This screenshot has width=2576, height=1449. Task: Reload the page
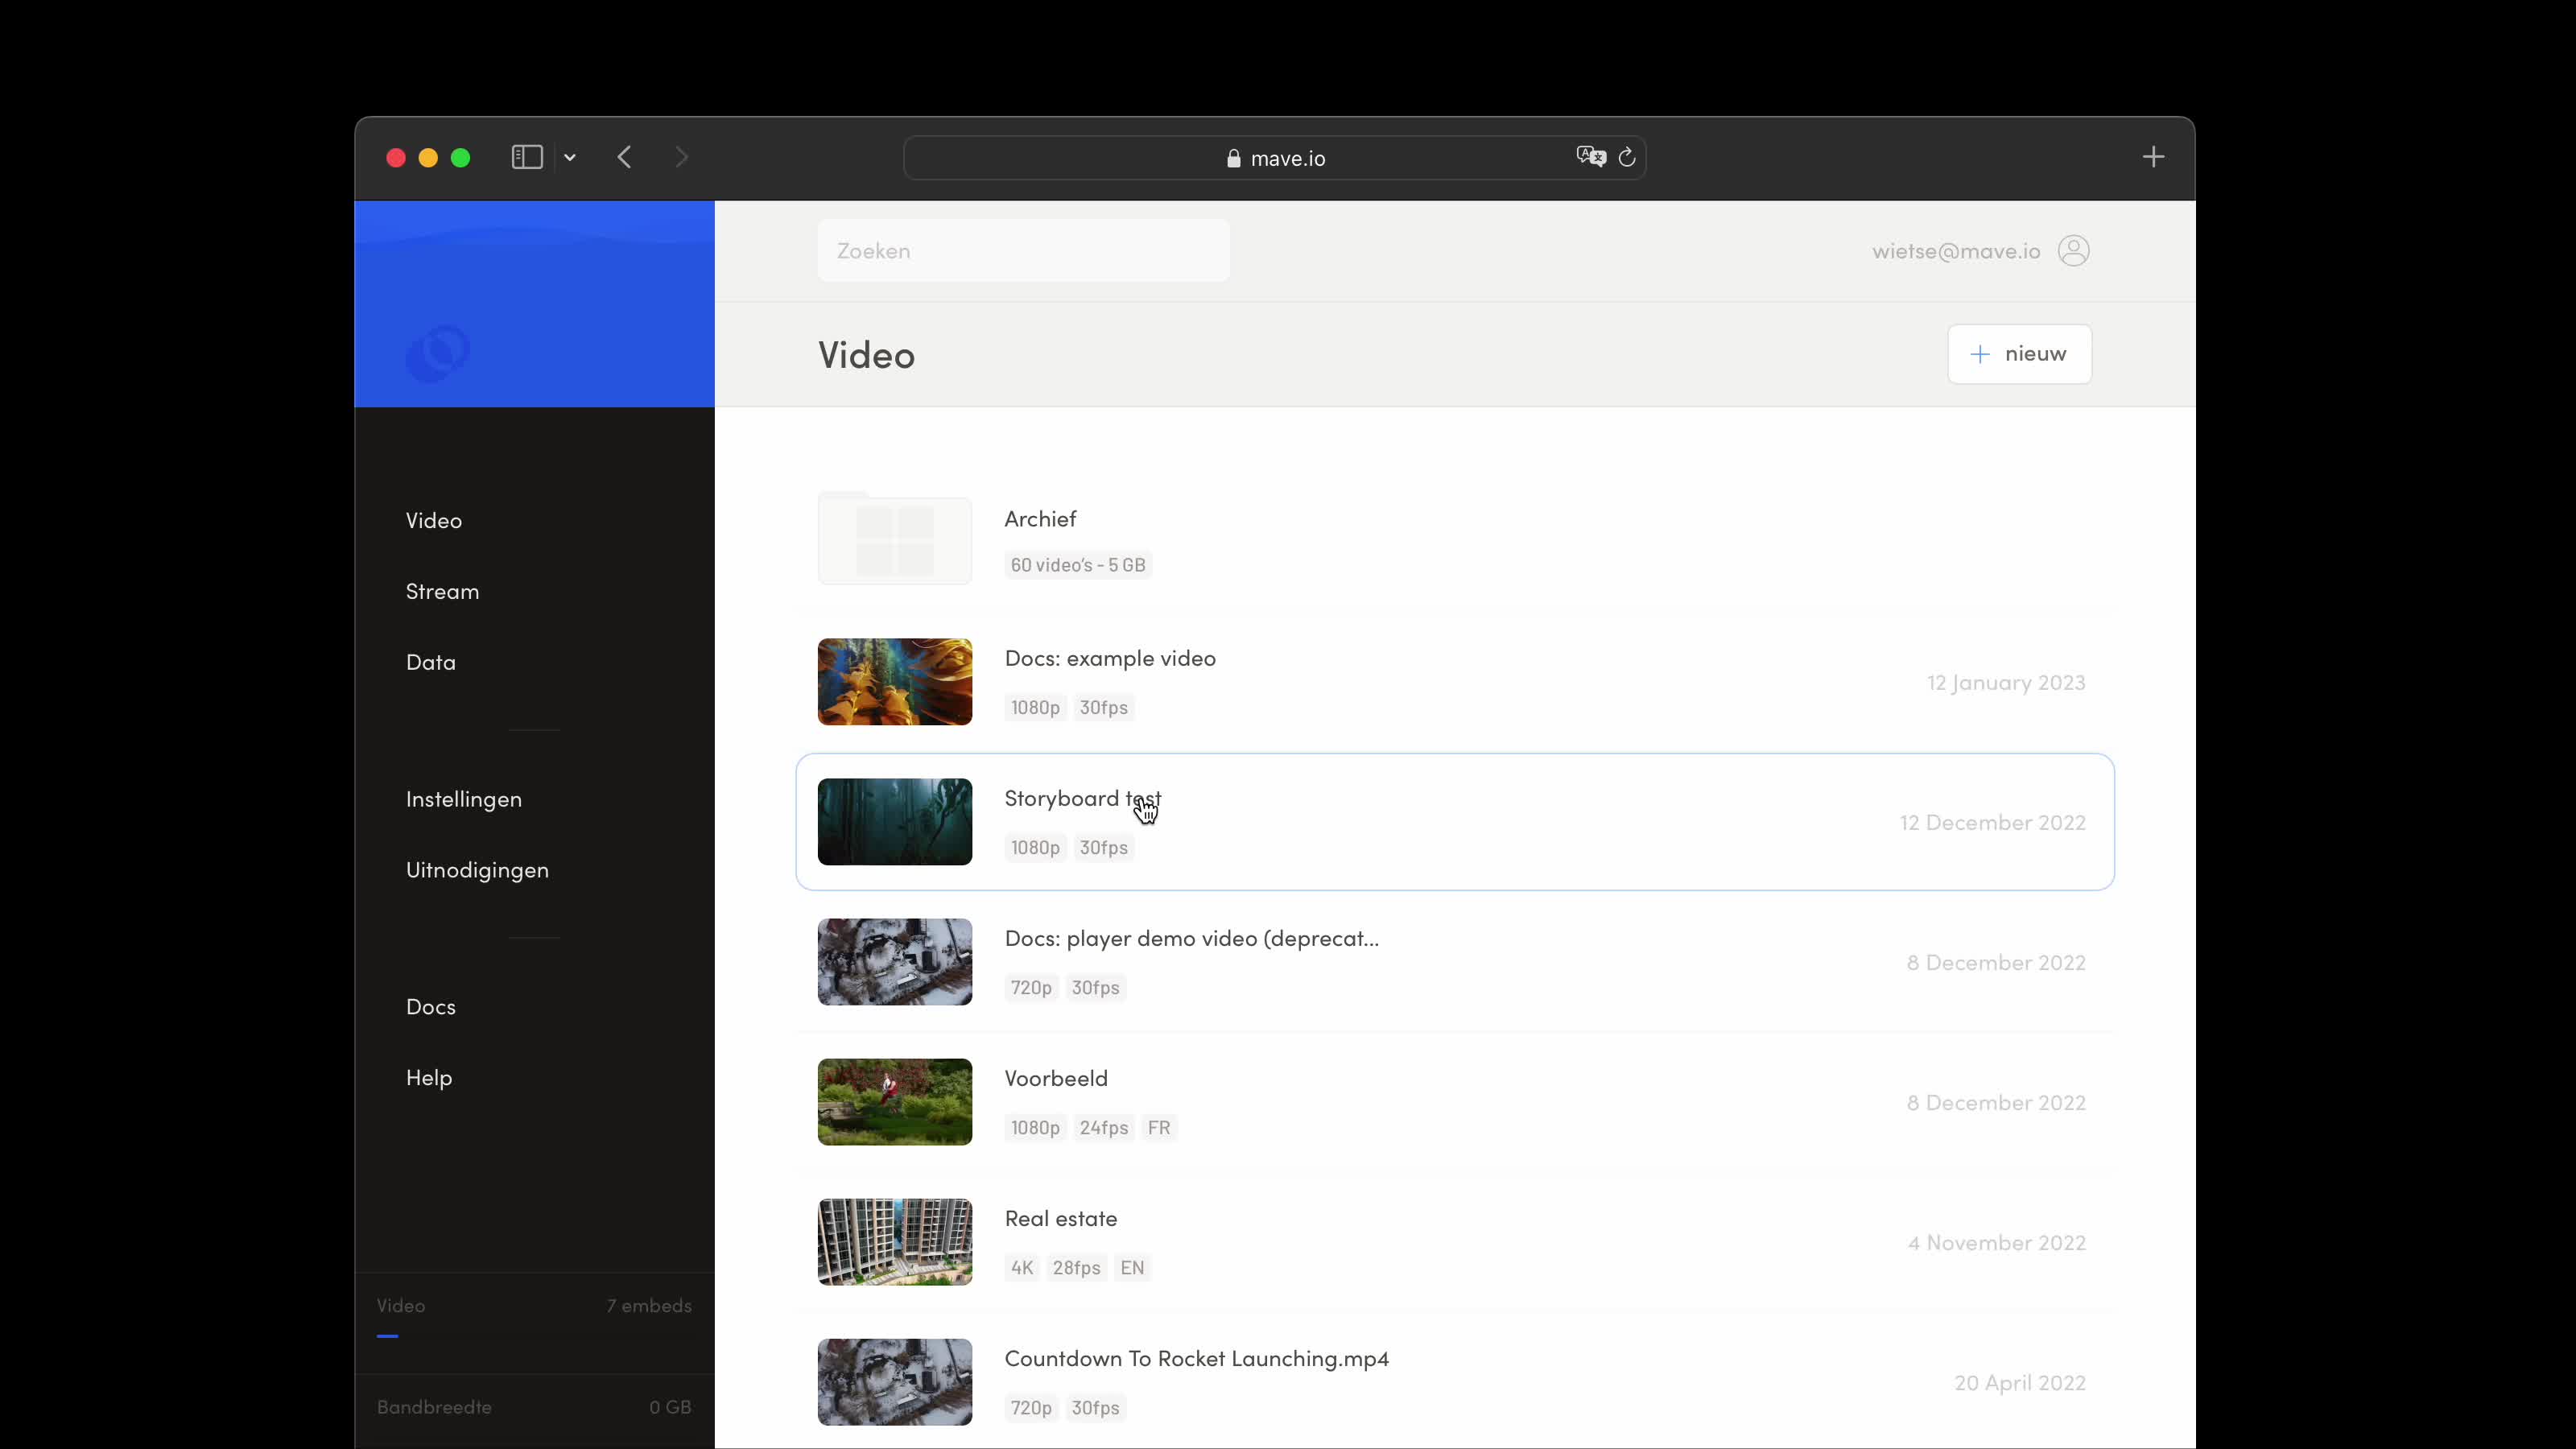1625,157
